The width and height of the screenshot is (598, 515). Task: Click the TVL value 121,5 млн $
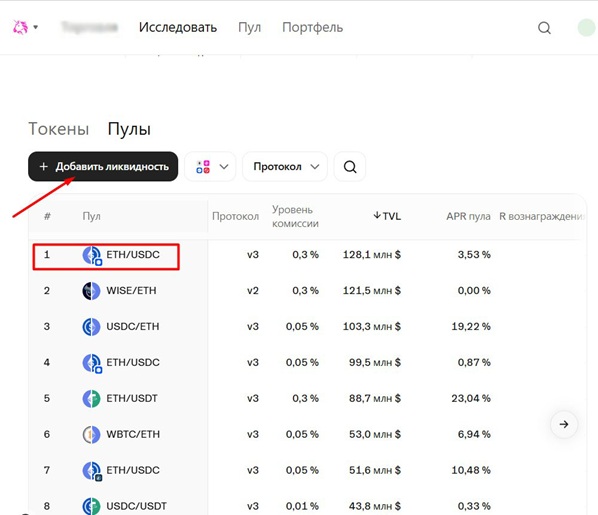pyautogui.click(x=371, y=291)
